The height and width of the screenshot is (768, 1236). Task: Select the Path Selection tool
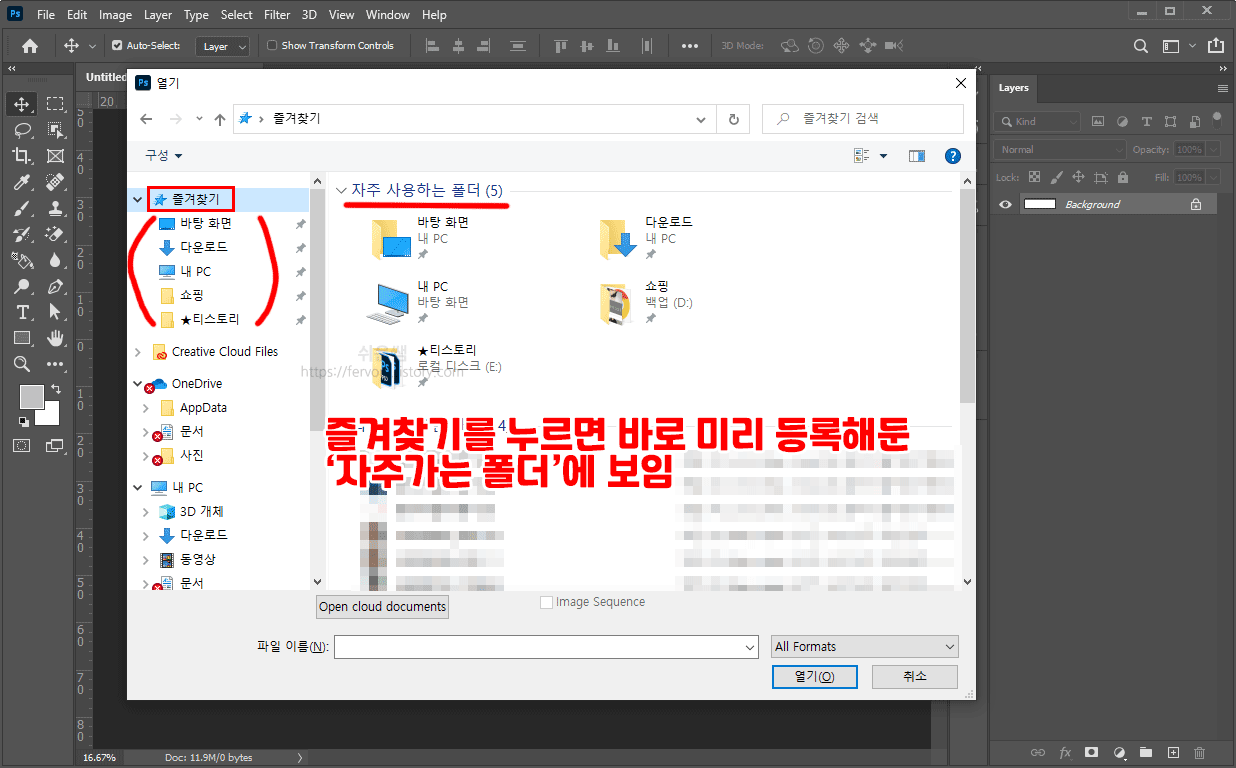tap(55, 312)
